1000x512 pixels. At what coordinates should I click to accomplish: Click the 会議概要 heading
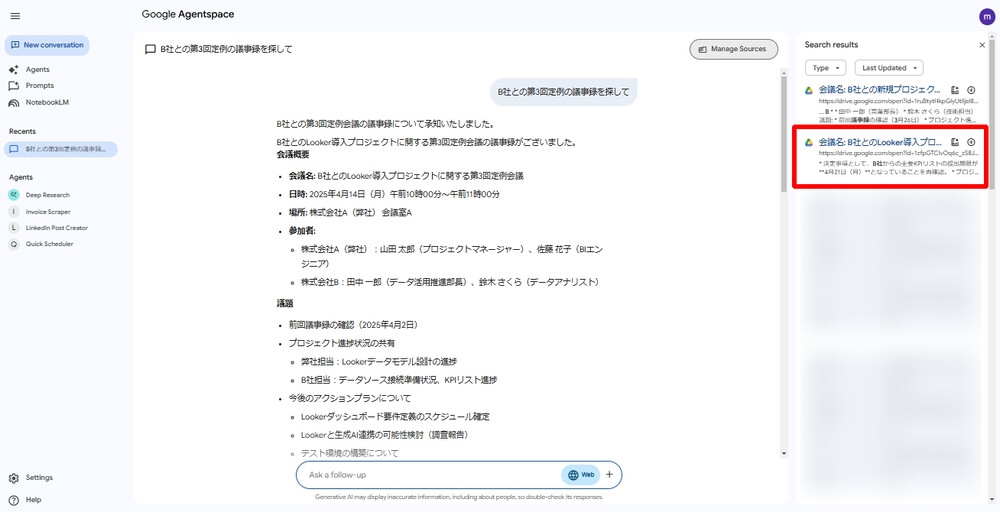coord(293,155)
